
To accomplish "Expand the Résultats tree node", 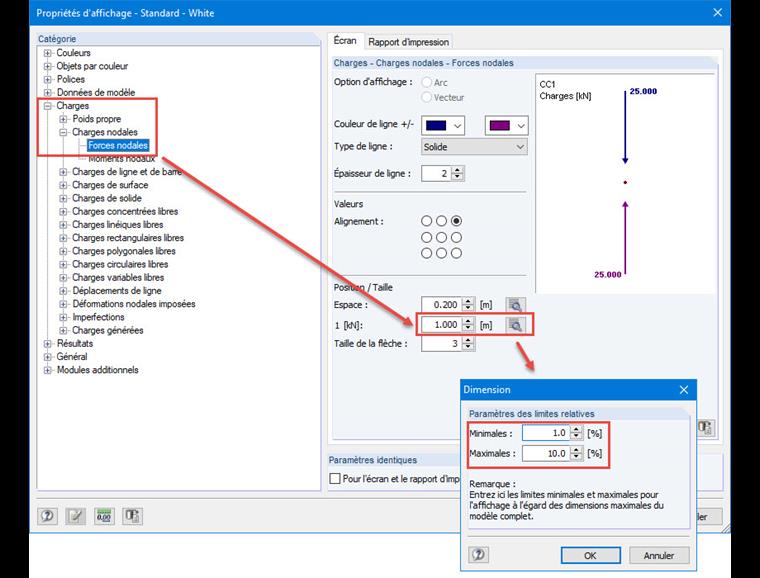I will tap(48, 344).
